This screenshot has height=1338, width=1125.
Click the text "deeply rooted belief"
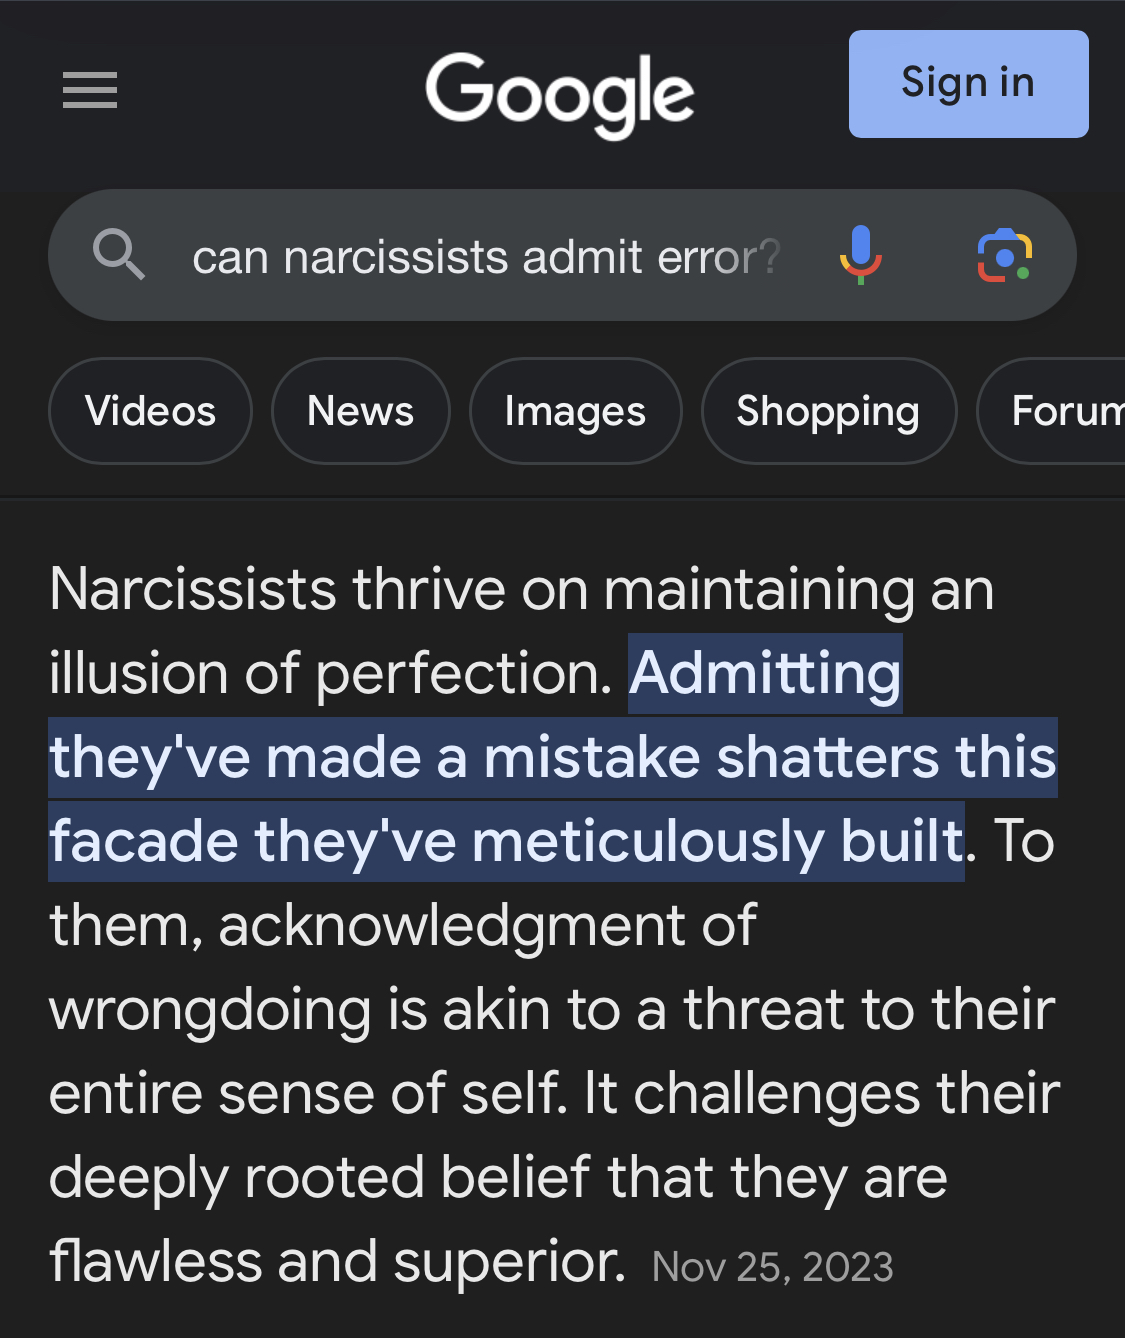(320, 1177)
